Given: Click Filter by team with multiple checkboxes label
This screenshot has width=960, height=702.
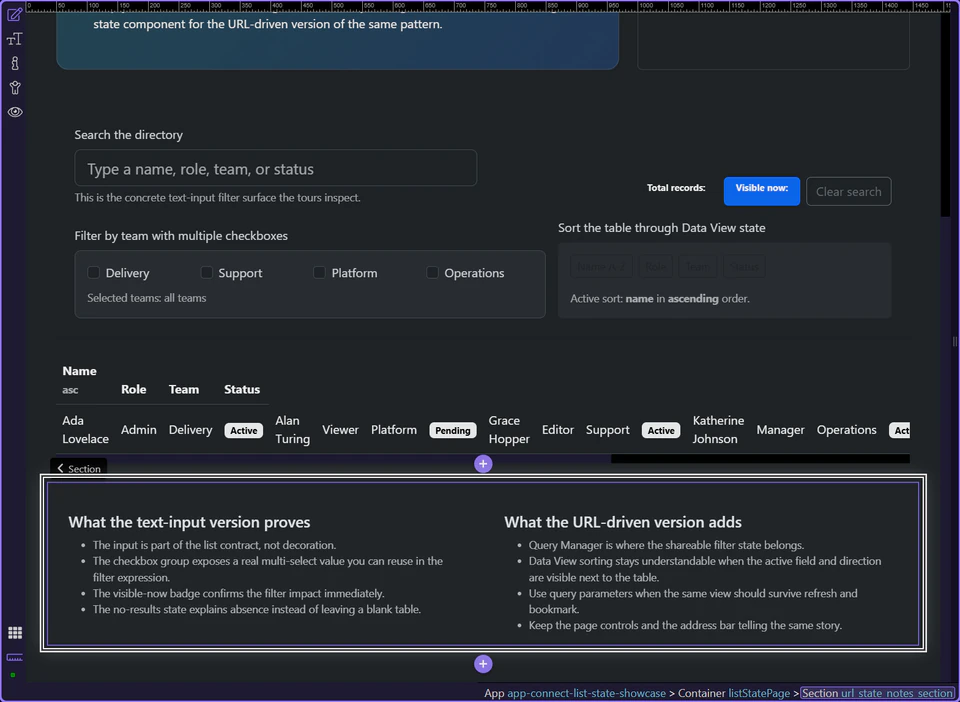Looking at the screenshot, I should coord(181,236).
